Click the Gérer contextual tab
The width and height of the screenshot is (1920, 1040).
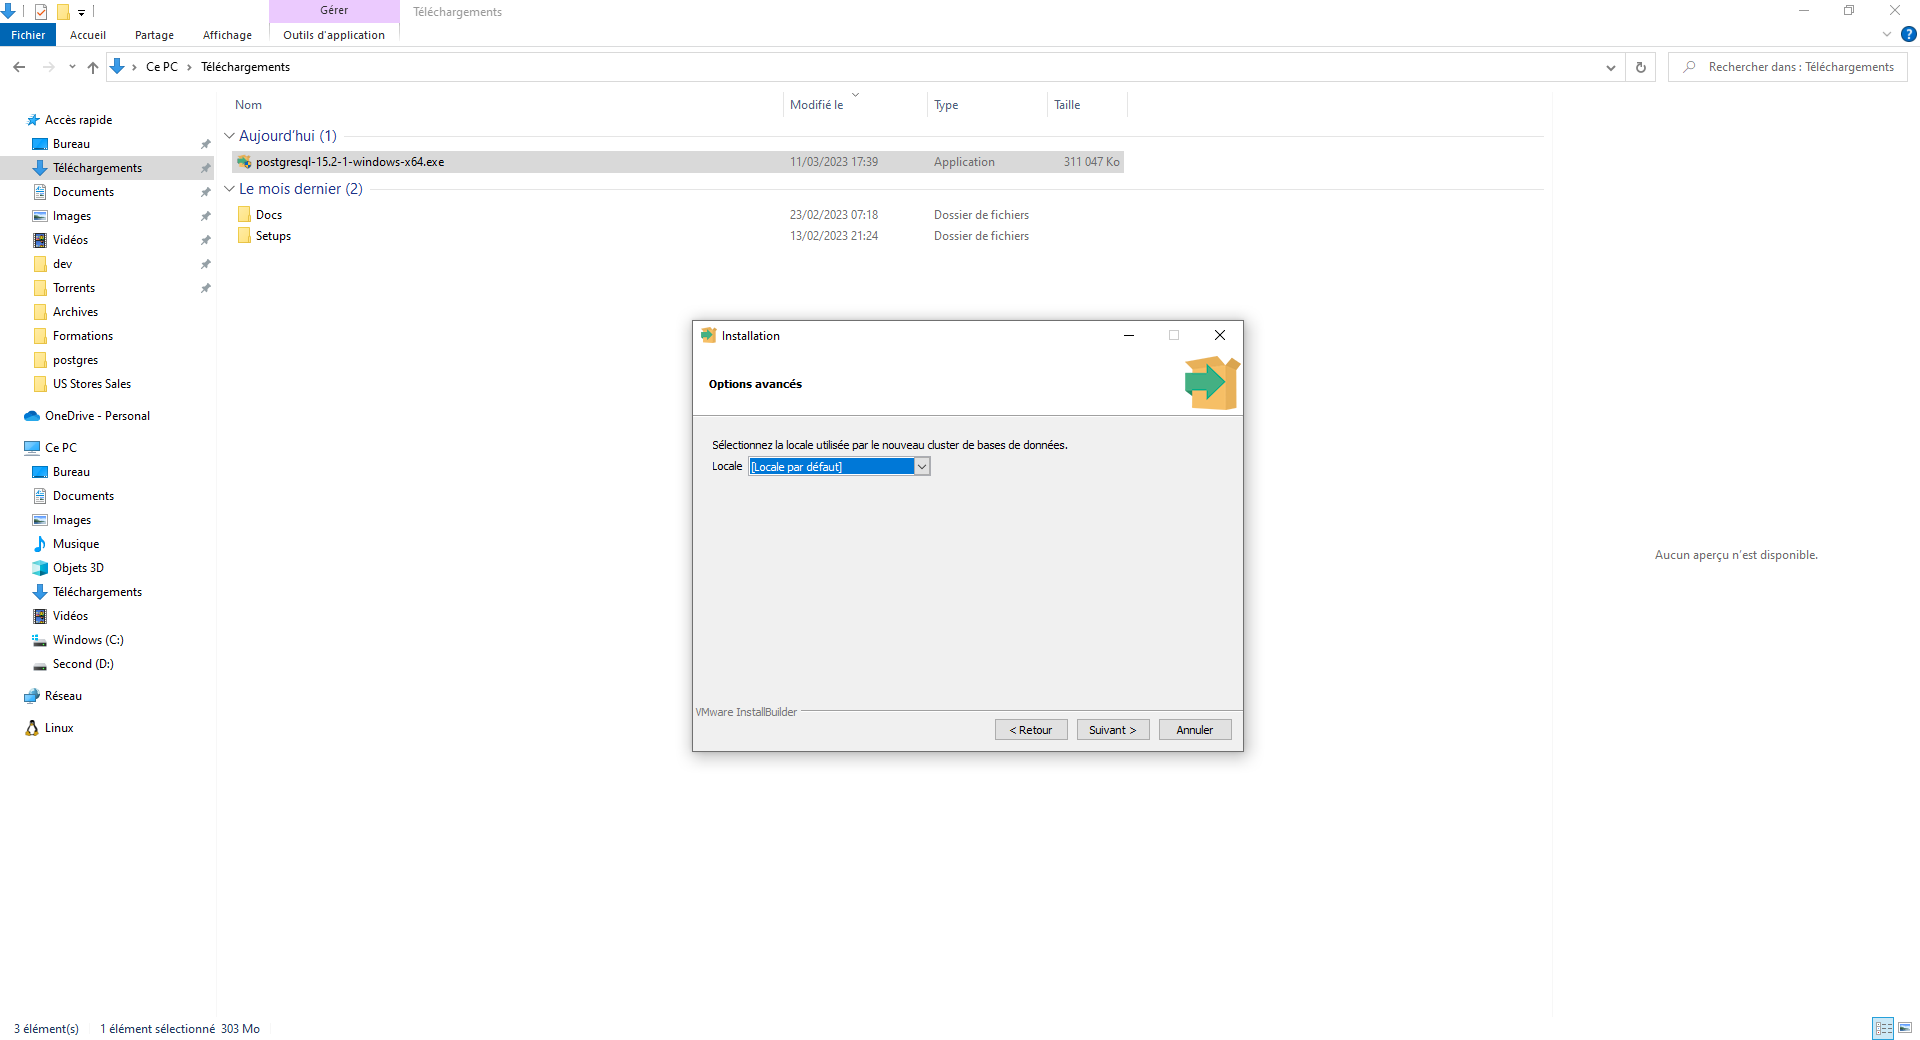click(x=334, y=11)
